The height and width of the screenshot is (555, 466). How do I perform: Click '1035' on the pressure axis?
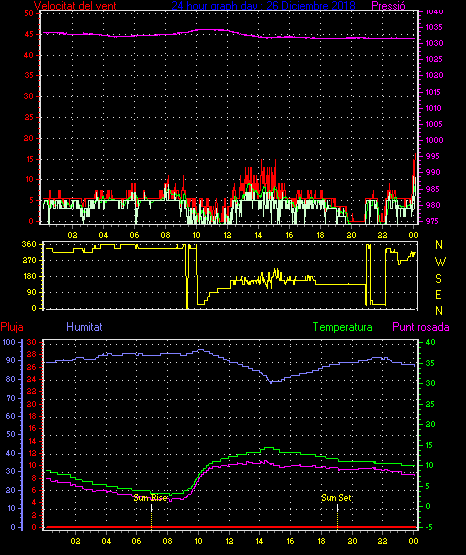pyautogui.click(x=433, y=27)
